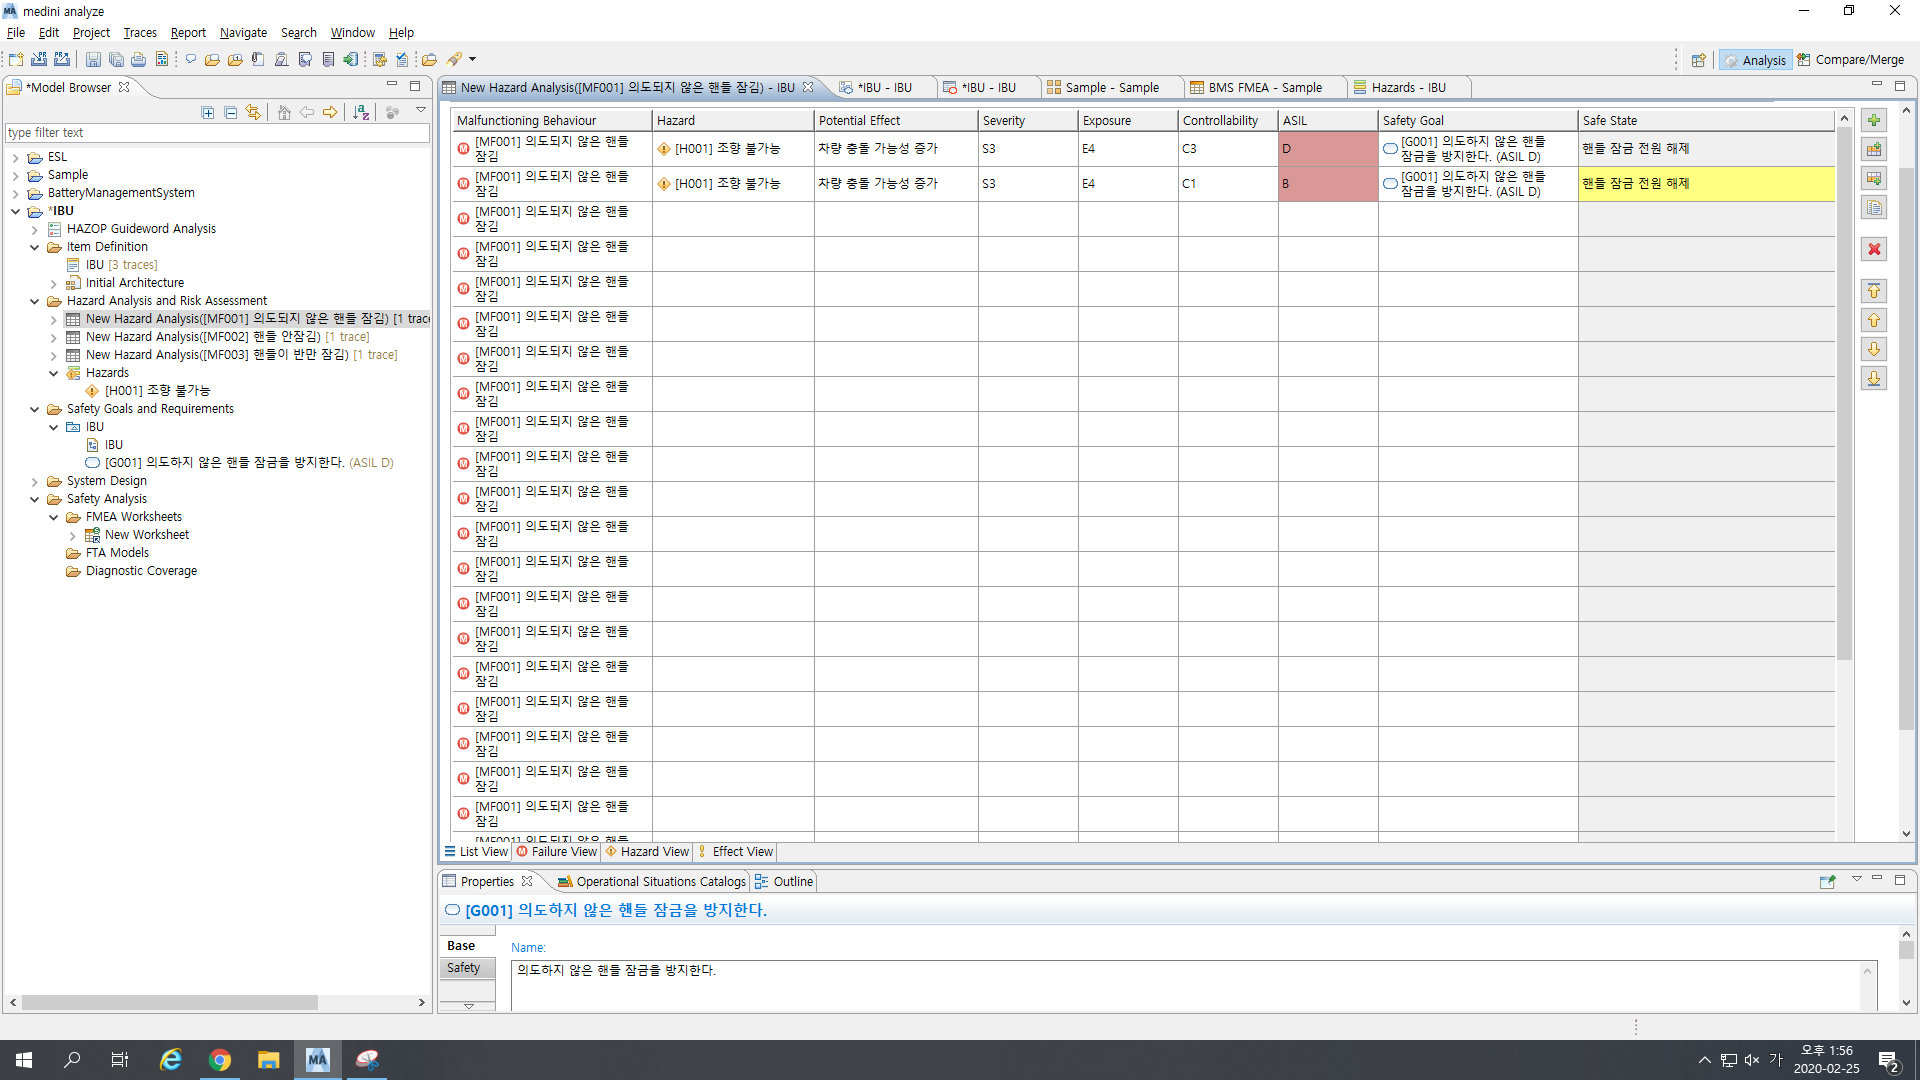This screenshot has width=1920, height=1080.
Task: Open the Traces menu
Action: coord(139,33)
